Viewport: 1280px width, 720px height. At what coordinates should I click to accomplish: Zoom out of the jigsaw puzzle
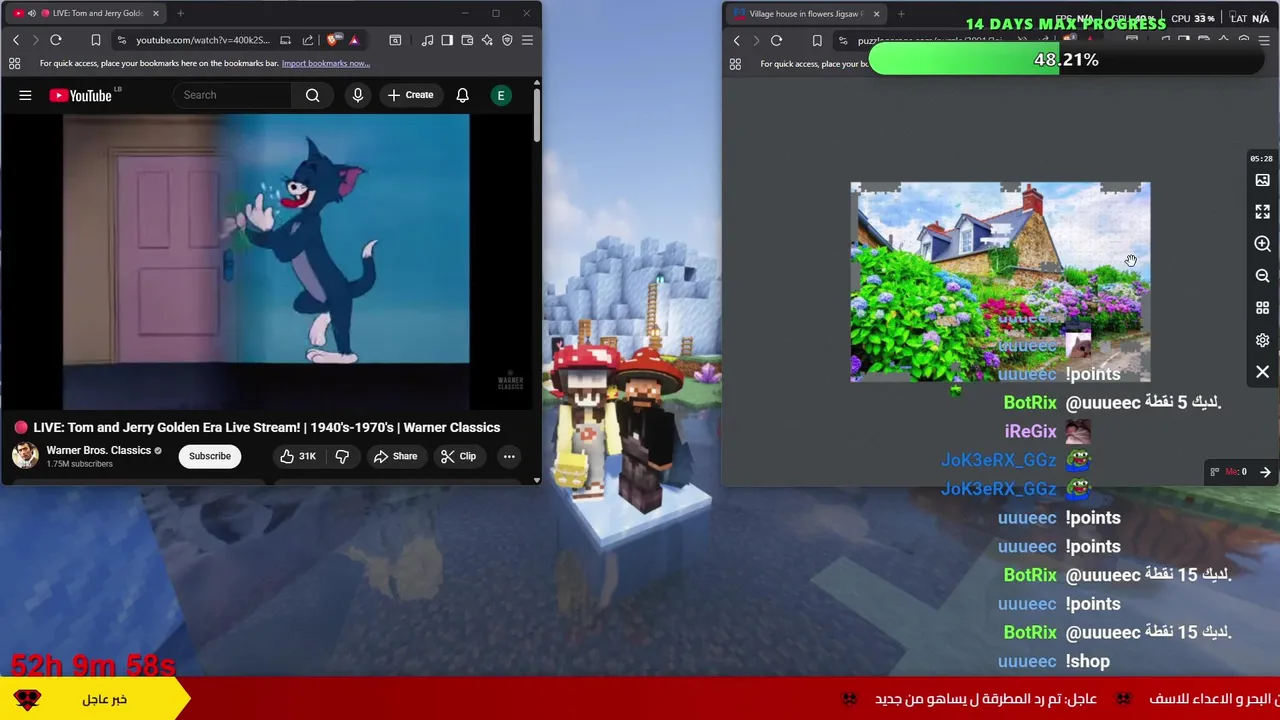tap(1262, 276)
